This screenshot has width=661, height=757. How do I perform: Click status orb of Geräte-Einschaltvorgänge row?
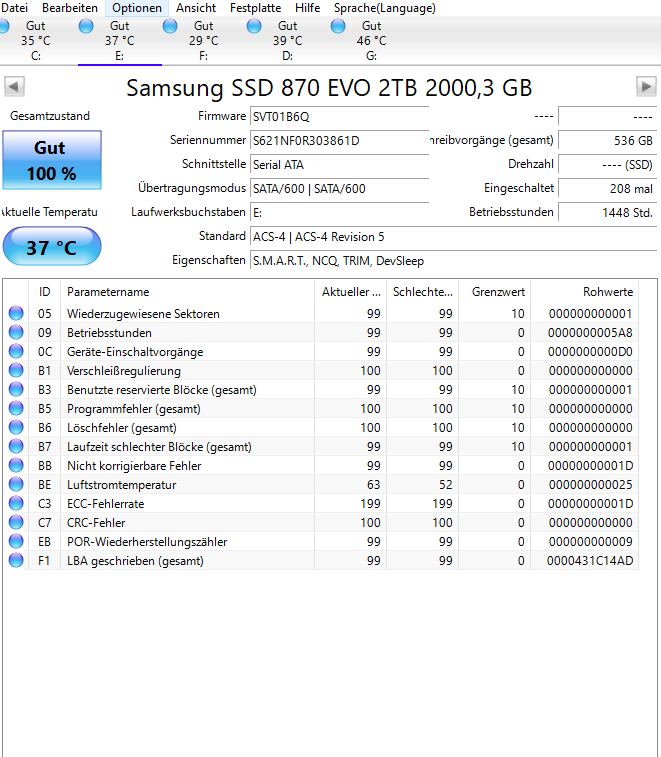(x=16, y=351)
